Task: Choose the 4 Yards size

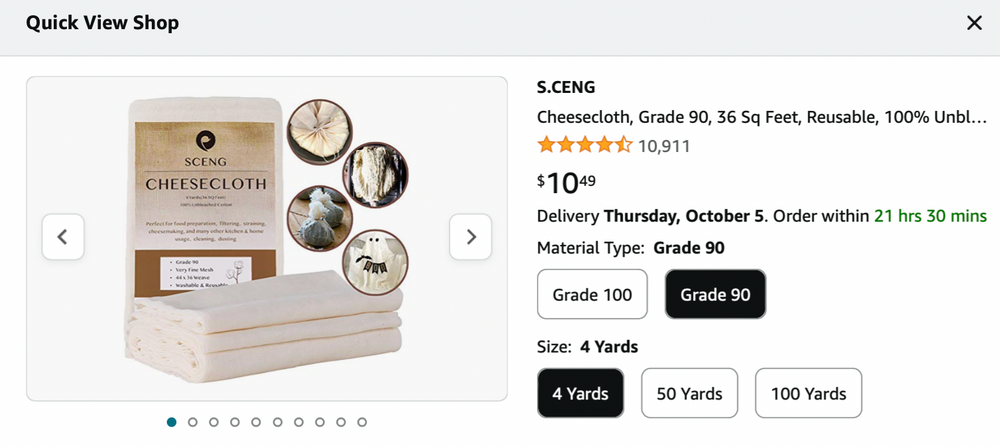Action: click(x=580, y=393)
